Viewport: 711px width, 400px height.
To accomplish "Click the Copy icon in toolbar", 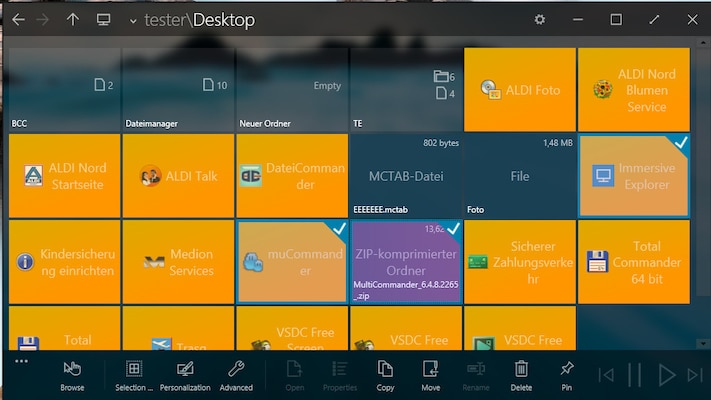I will pyautogui.click(x=385, y=374).
